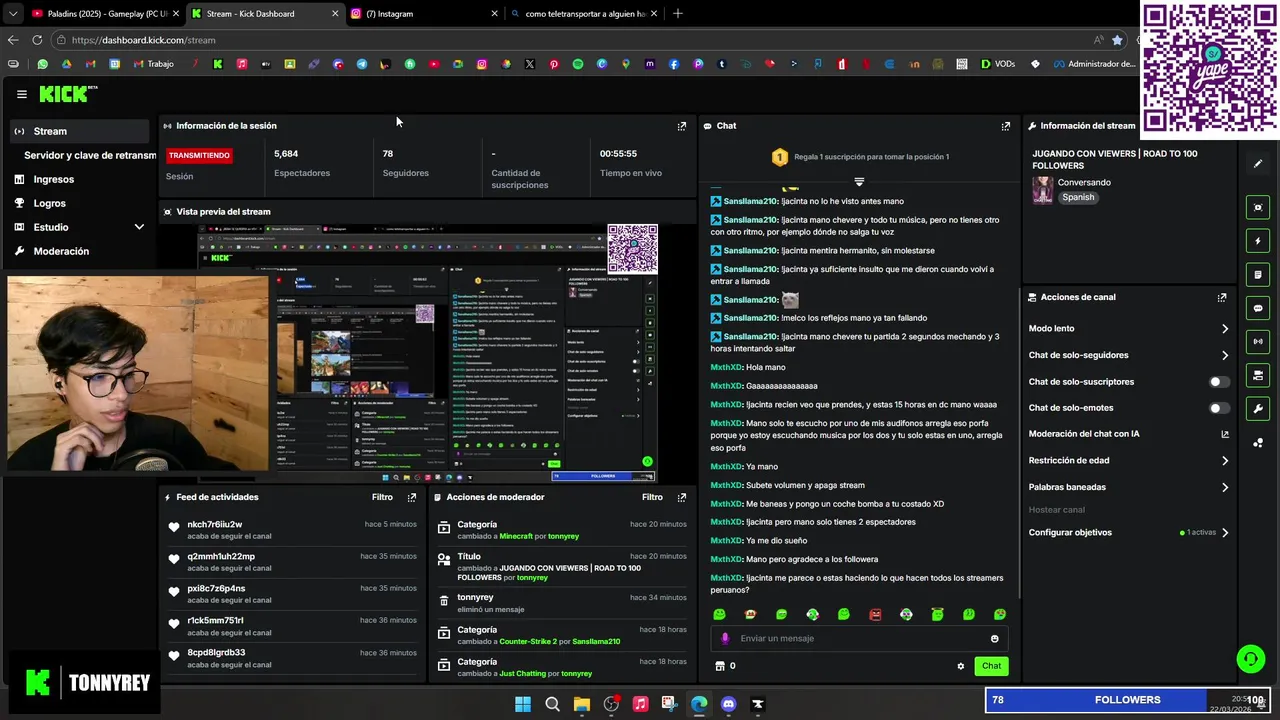The width and height of the screenshot is (1280, 720).
Task: Click the shop icon showing 0 below chat
Action: 725,666
